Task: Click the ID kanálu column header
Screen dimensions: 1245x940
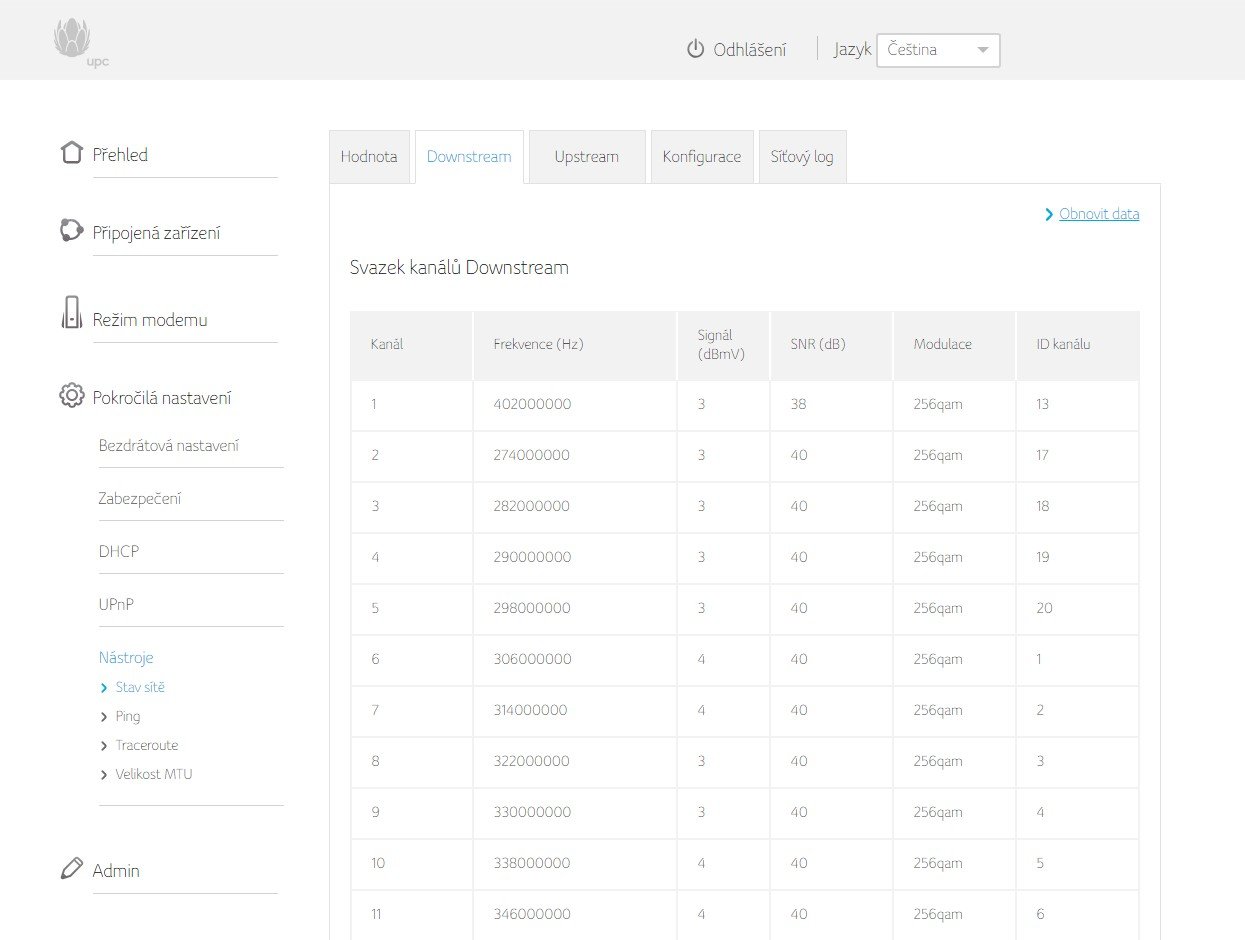Action: [1077, 345]
